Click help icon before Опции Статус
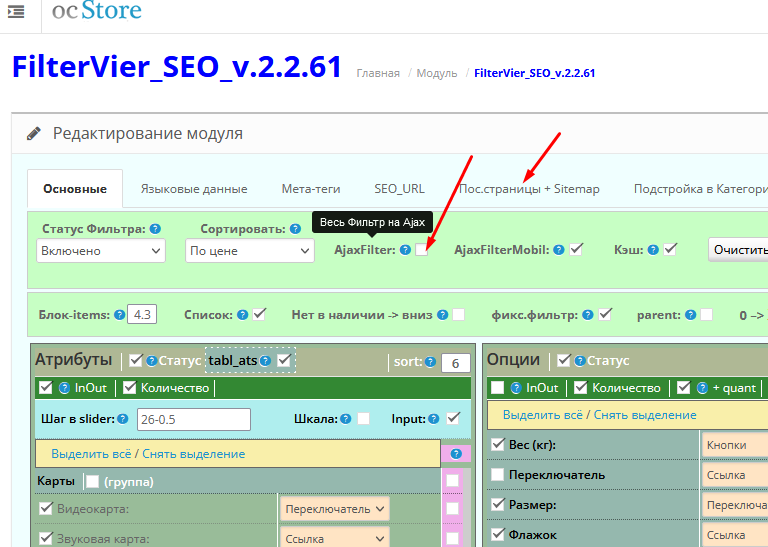The image size is (768, 547). [580, 361]
